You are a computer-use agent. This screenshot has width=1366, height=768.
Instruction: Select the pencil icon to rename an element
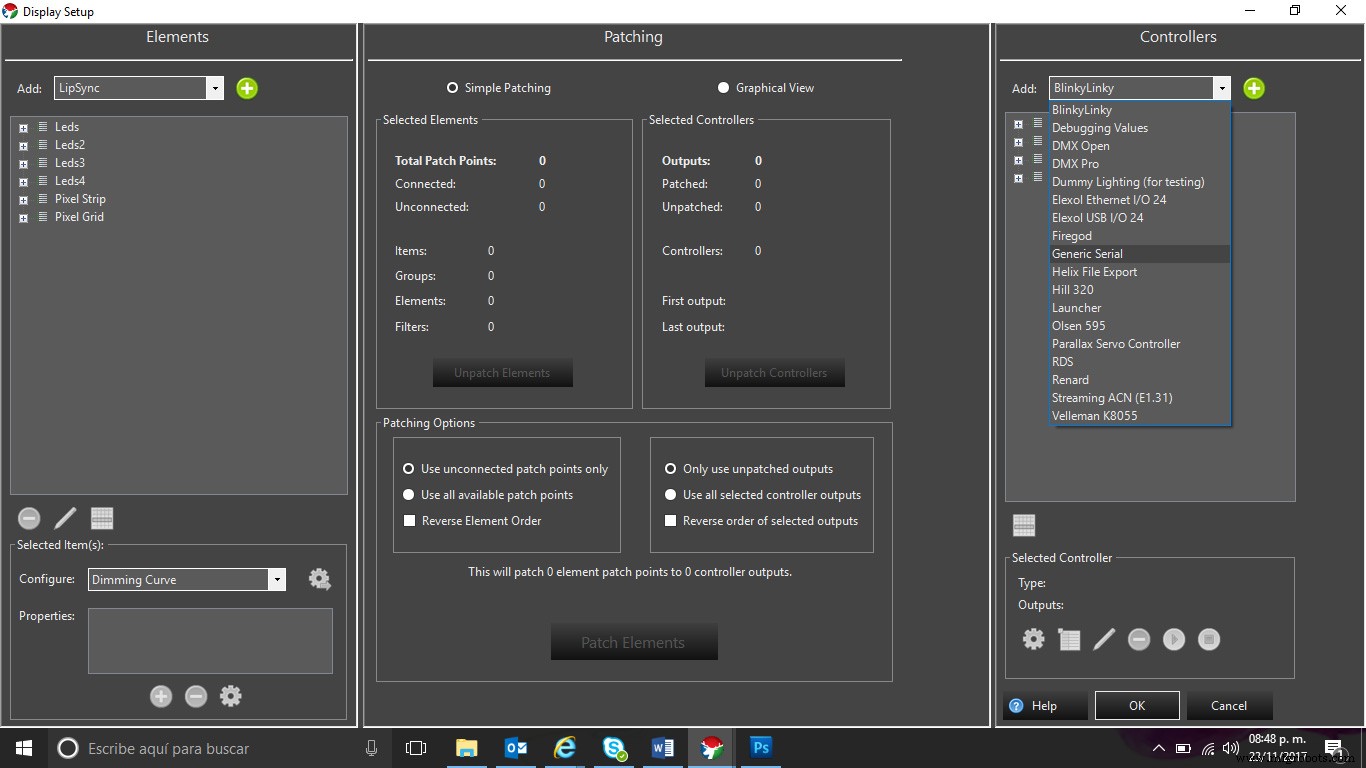(65, 518)
